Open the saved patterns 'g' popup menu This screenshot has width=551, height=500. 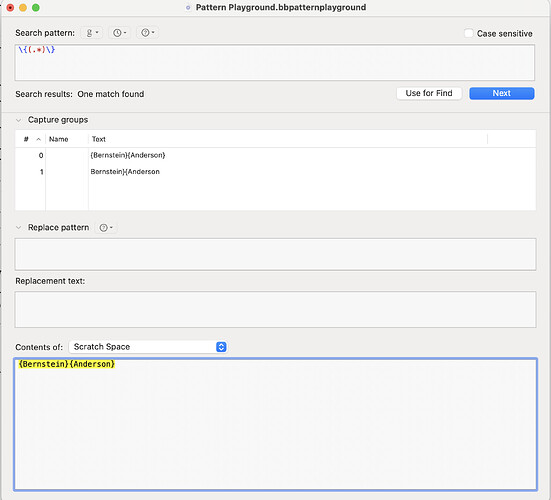point(92,33)
